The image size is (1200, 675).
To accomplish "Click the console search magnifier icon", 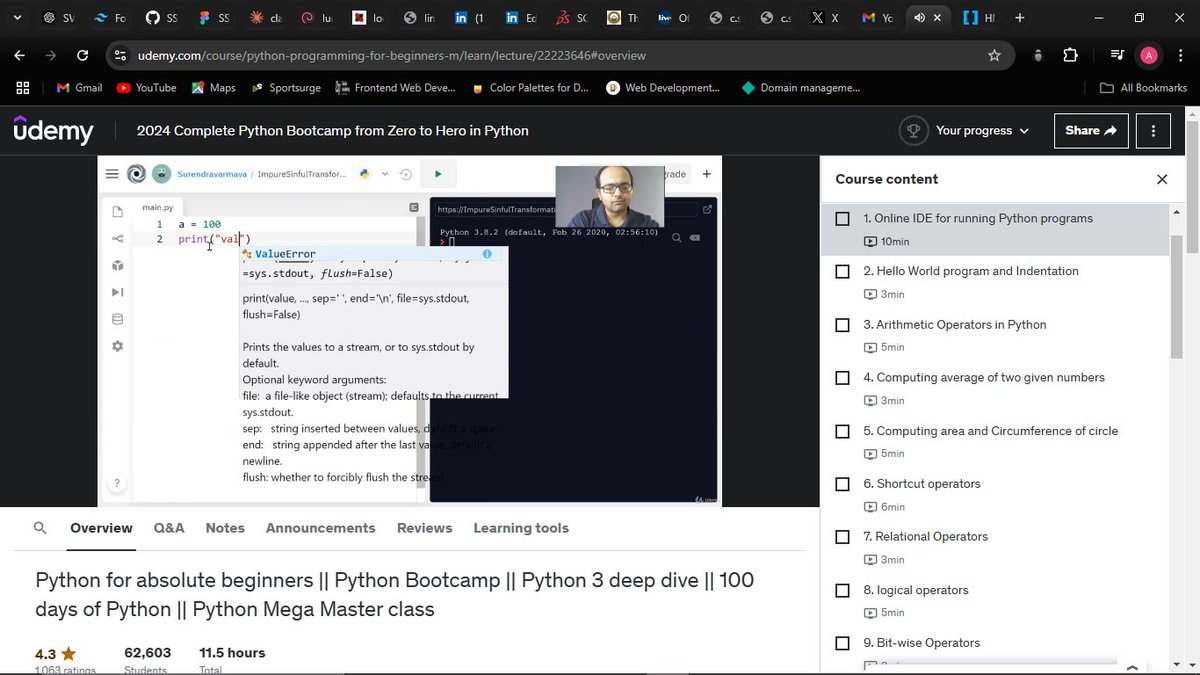I will coord(677,238).
